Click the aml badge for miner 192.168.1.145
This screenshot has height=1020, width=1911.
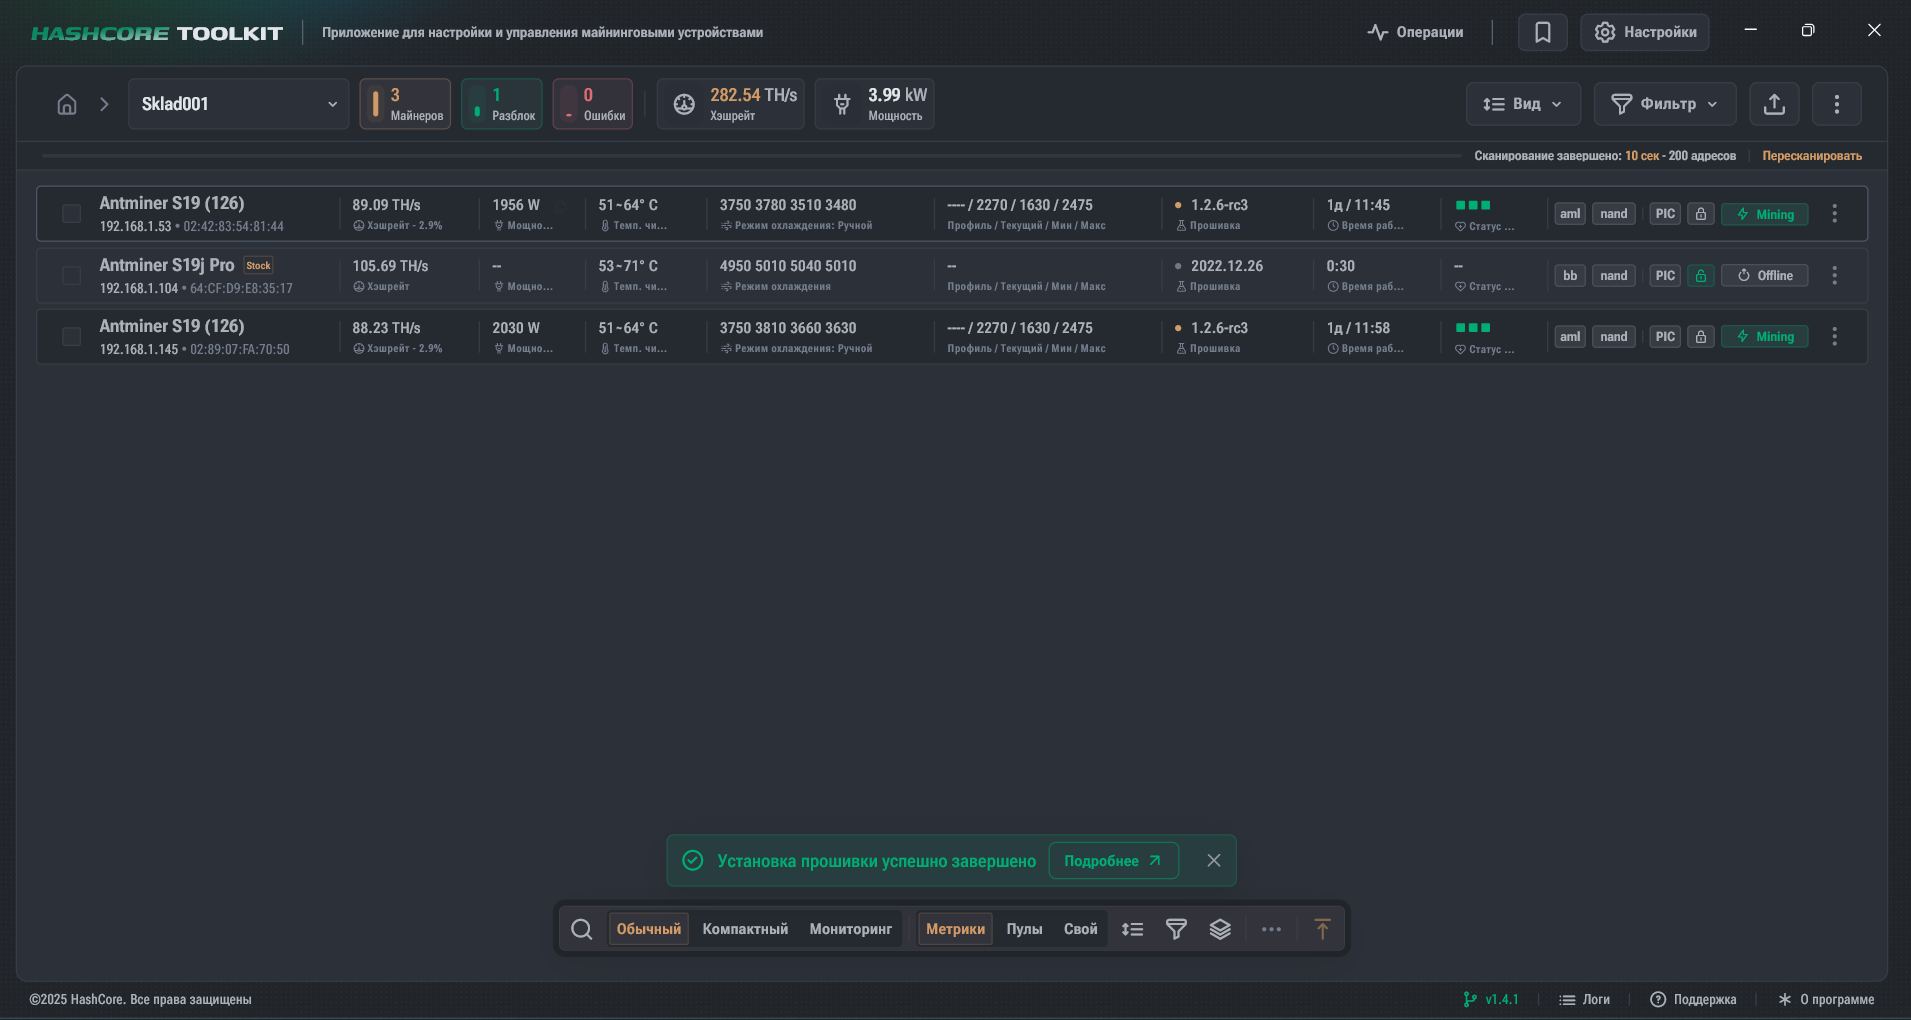[1570, 337]
